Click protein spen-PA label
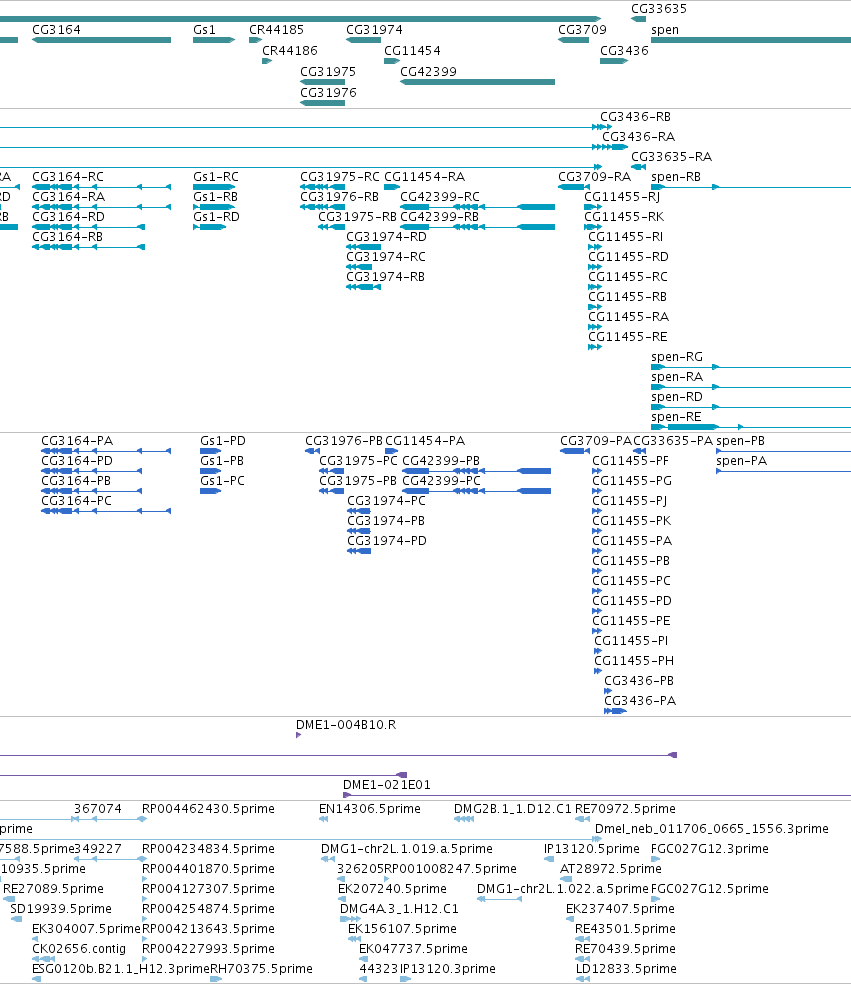Screen dimensions: 851x984 (742, 461)
